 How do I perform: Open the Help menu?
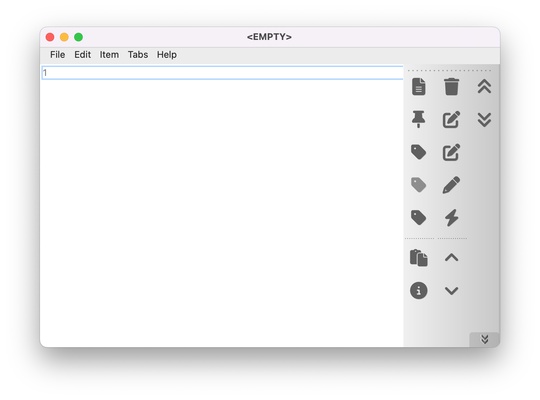click(x=167, y=55)
